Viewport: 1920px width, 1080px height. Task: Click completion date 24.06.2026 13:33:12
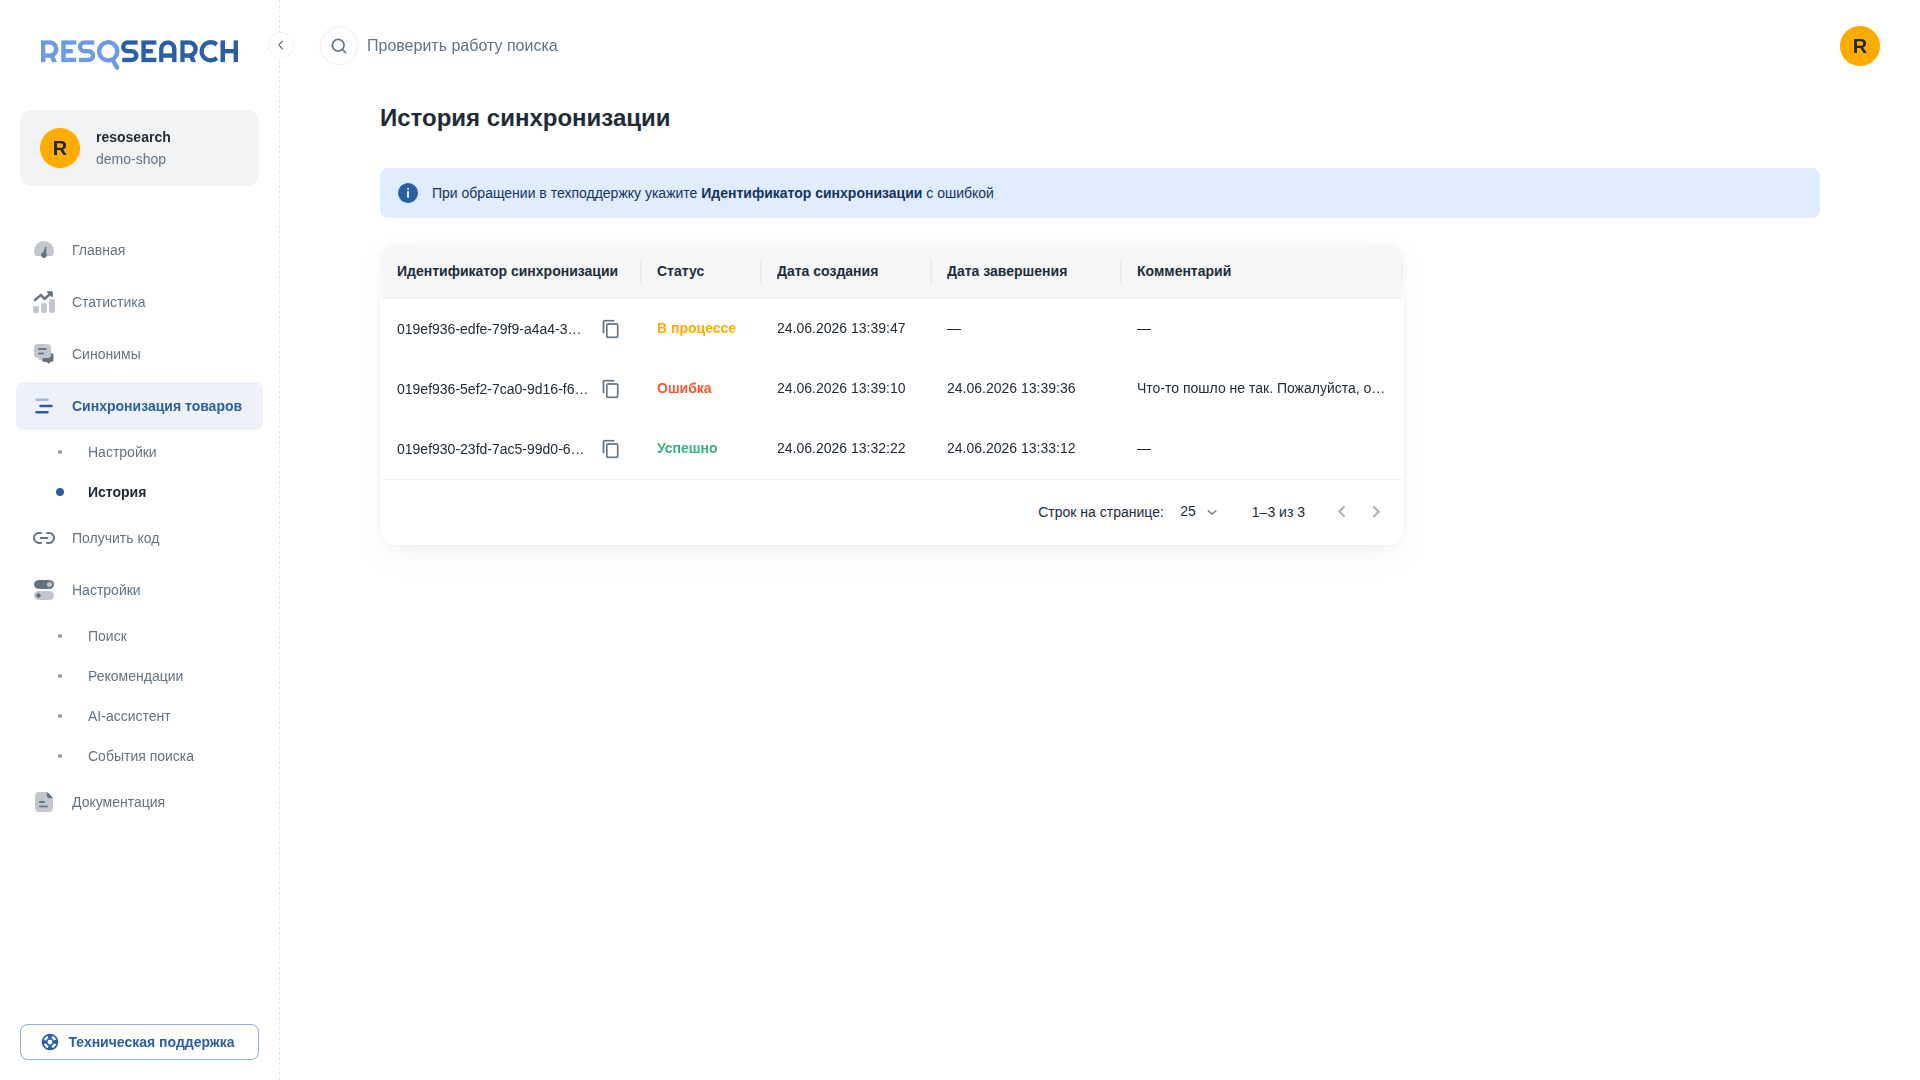(1011, 448)
